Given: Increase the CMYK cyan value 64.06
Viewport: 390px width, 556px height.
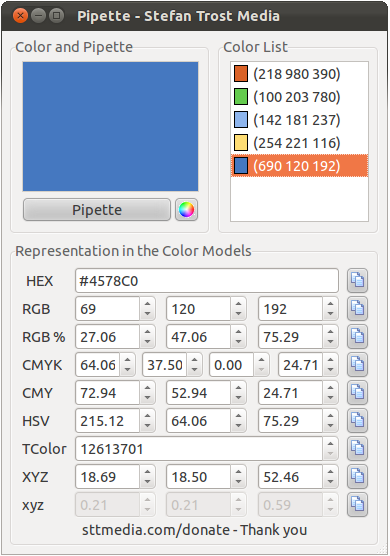Looking at the screenshot, I should point(128,360).
